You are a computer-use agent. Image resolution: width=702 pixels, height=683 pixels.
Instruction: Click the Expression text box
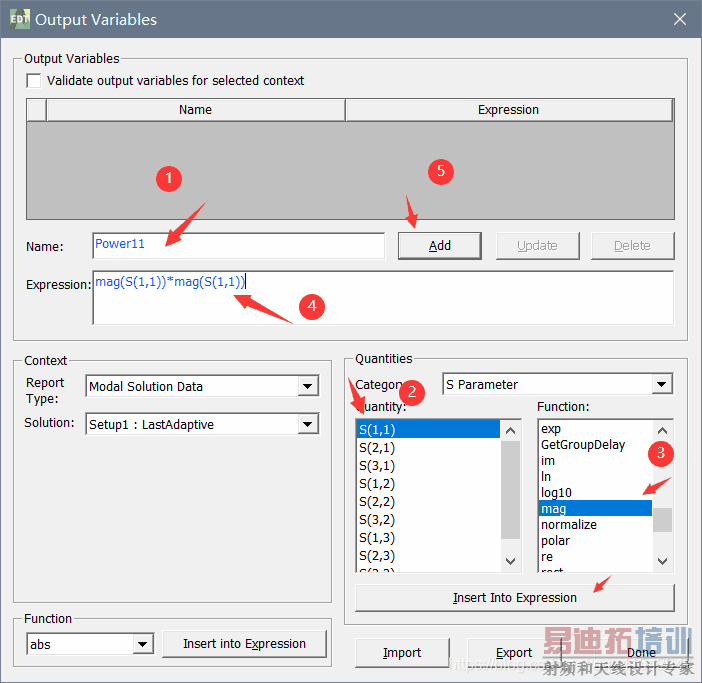(383, 298)
